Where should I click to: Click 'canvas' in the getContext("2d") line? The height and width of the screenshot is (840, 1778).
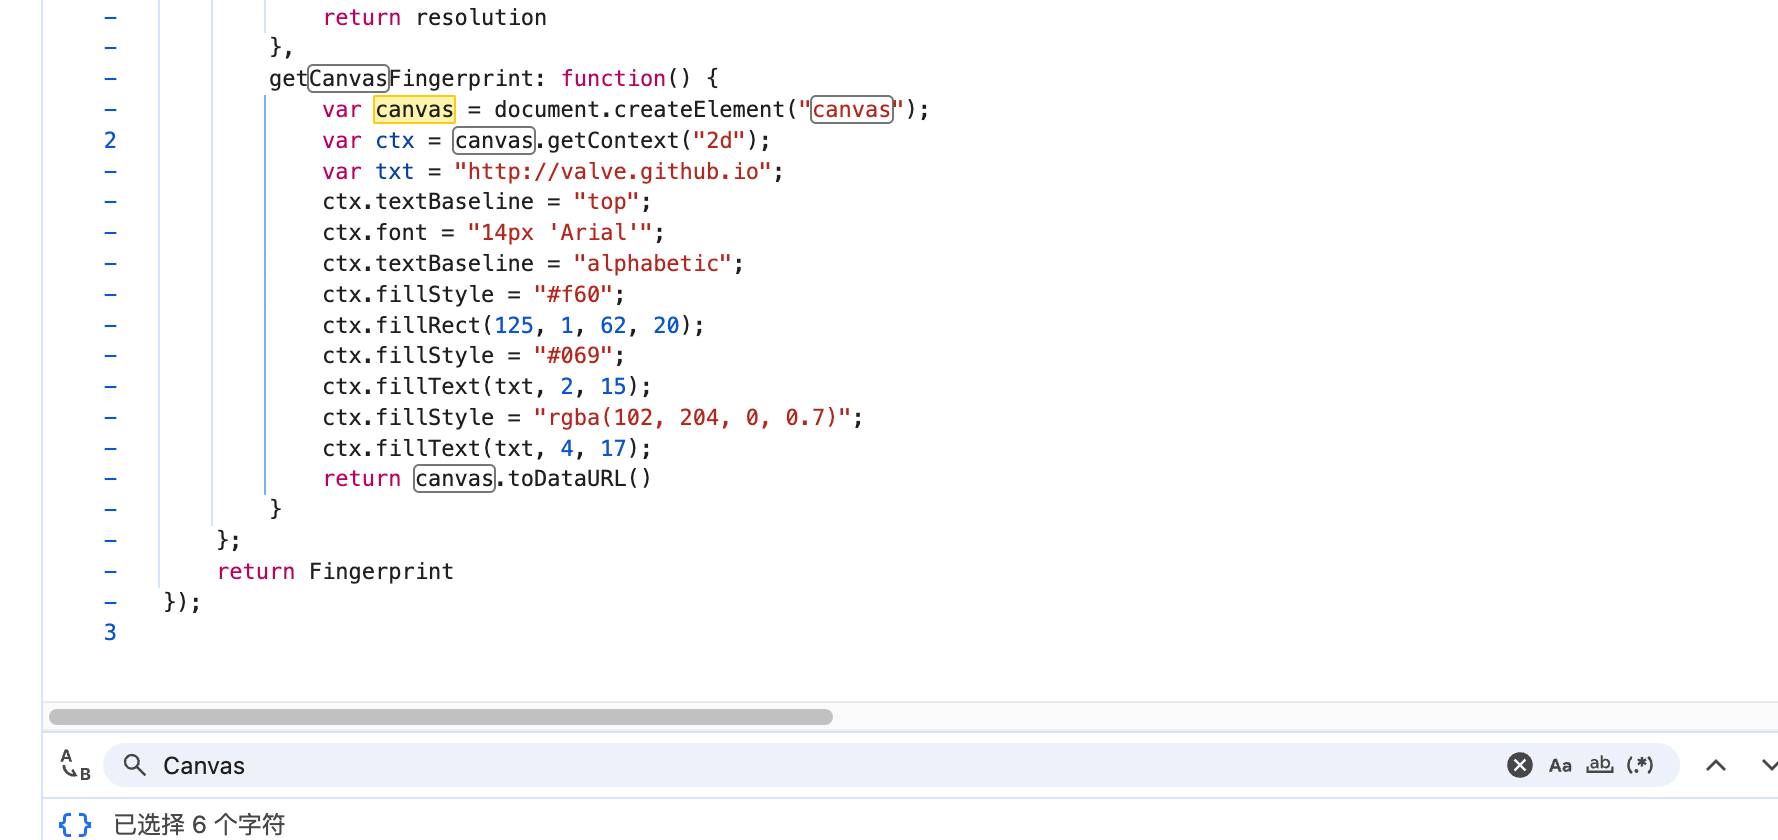494,140
